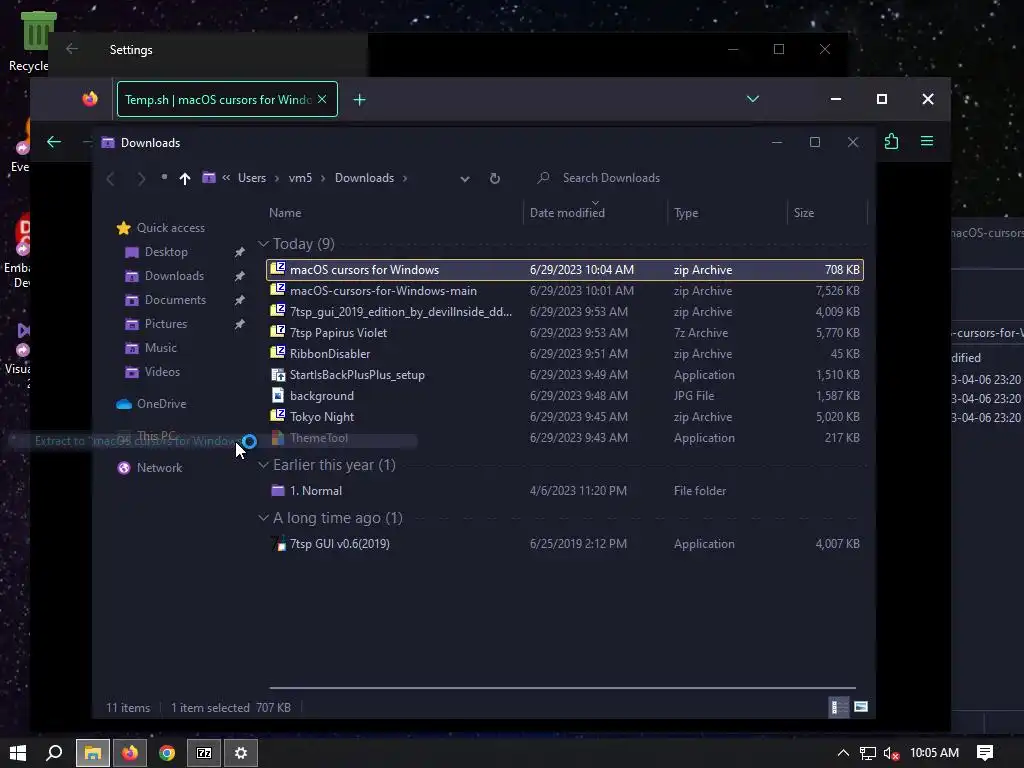The height and width of the screenshot is (768, 1024).
Task: Show hidden system tray icons
Action: [x=843, y=753]
